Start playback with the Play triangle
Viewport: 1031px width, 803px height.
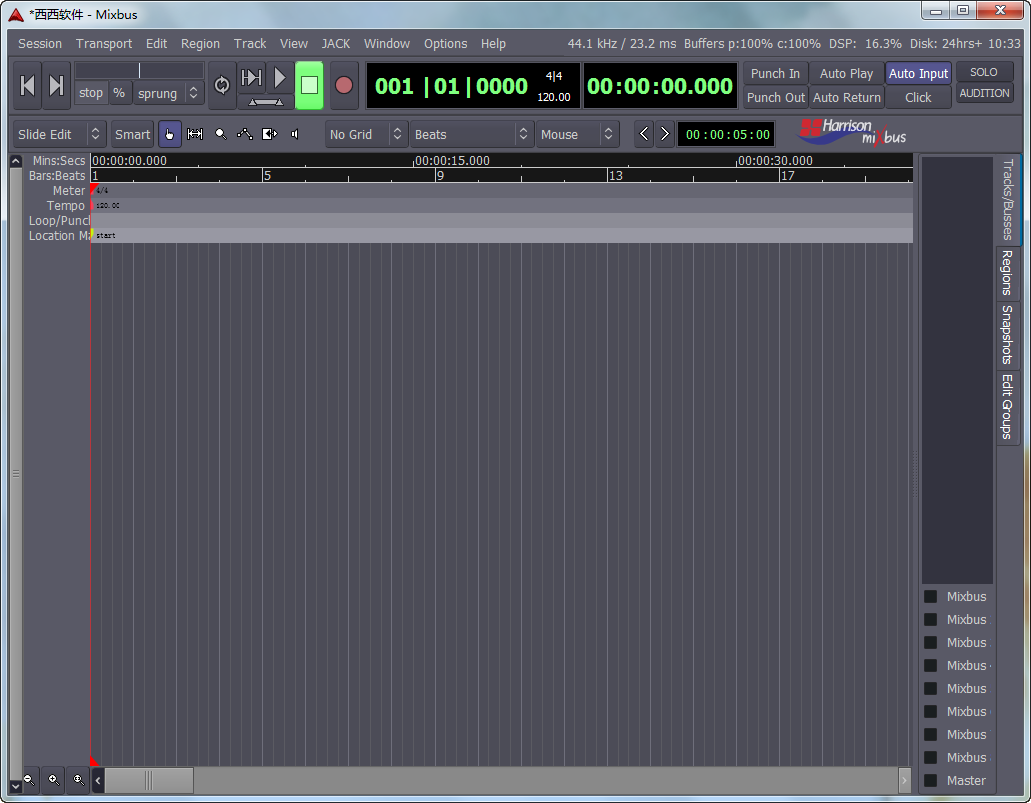279,78
